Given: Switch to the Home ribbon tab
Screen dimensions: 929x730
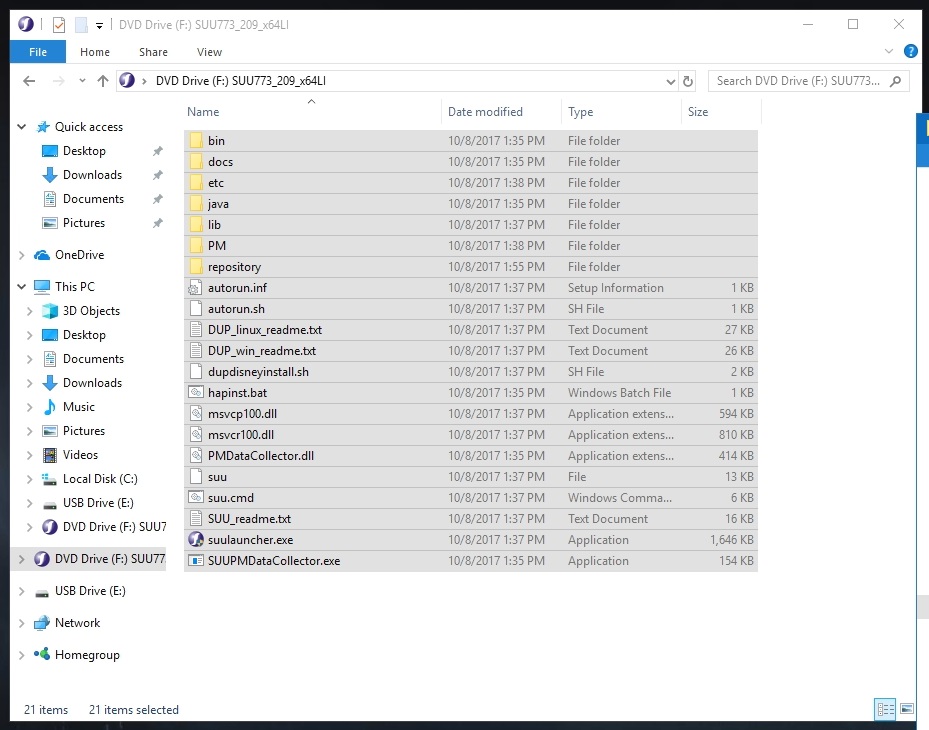Looking at the screenshot, I should (x=95, y=52).
